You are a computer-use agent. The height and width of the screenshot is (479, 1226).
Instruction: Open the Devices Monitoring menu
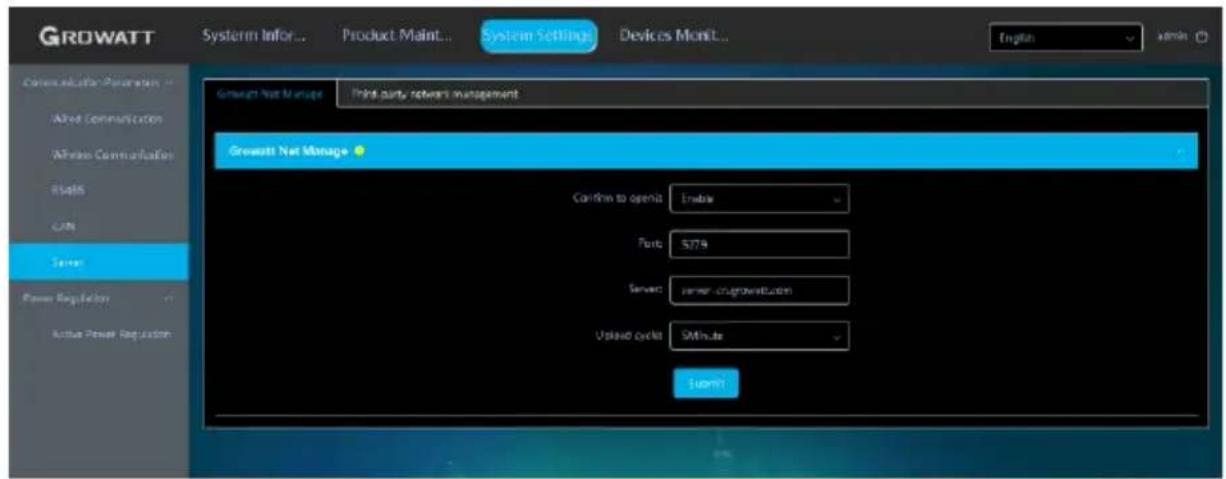tap(674, 35)
